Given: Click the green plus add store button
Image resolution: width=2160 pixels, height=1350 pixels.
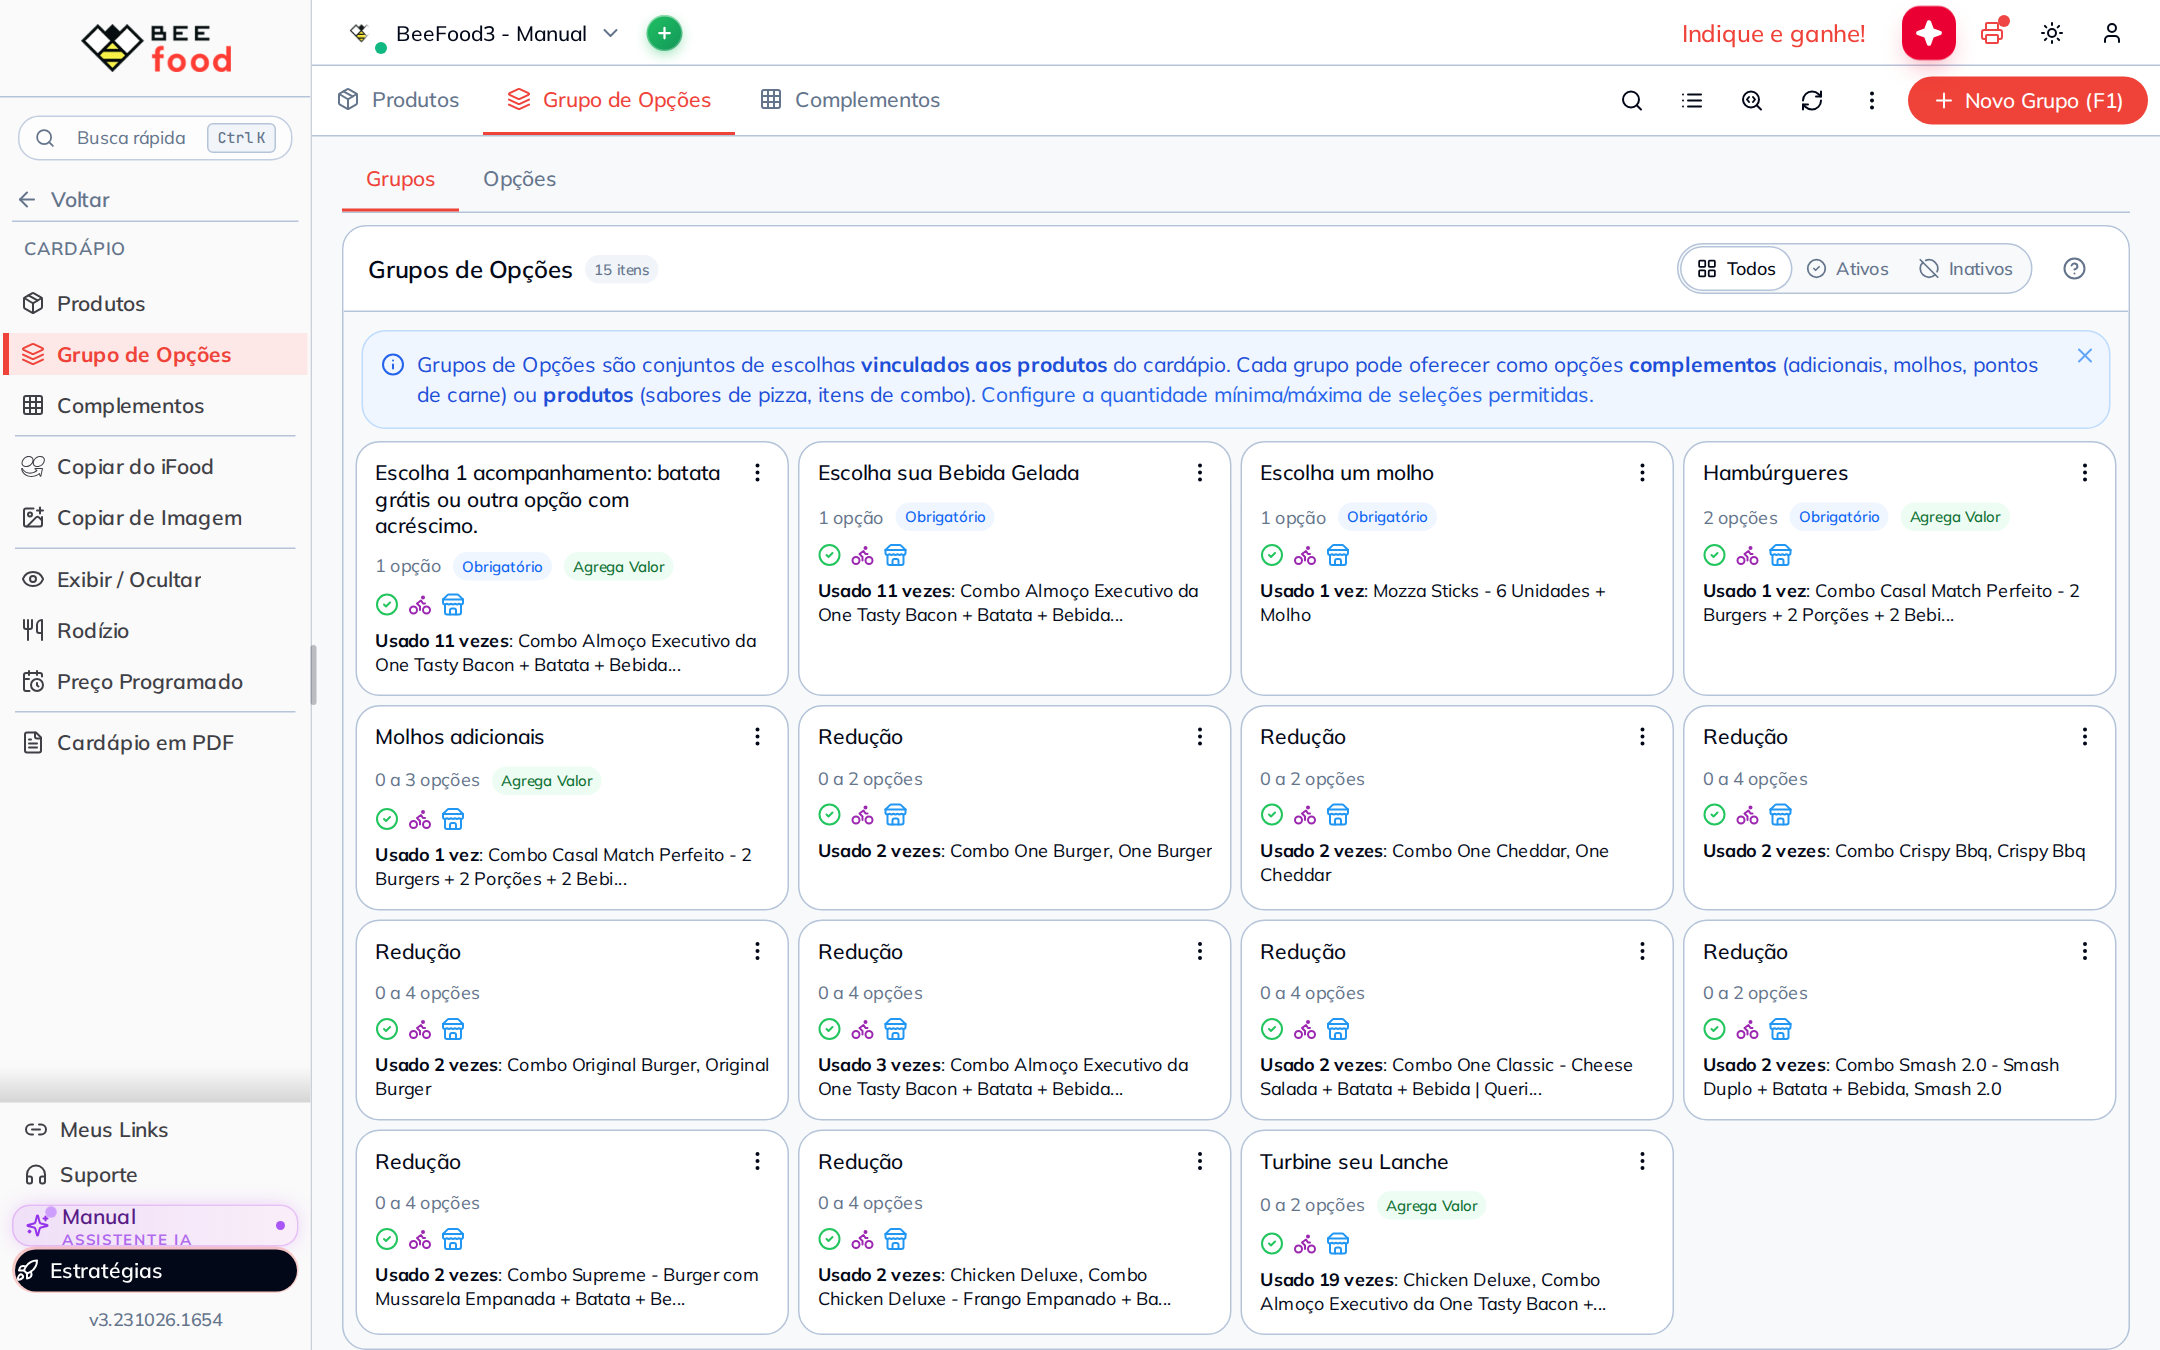Looking at the screenshot, I should [x=664, y=33].
